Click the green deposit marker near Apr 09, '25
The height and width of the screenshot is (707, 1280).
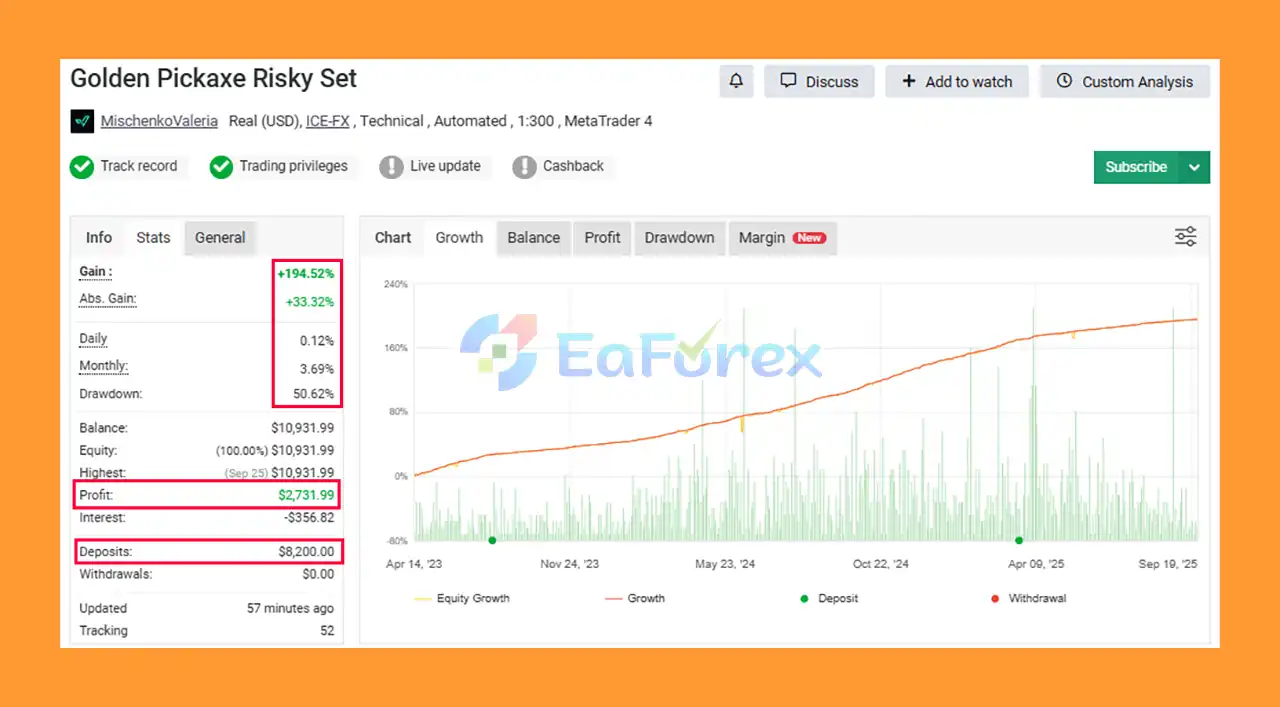1019,540
